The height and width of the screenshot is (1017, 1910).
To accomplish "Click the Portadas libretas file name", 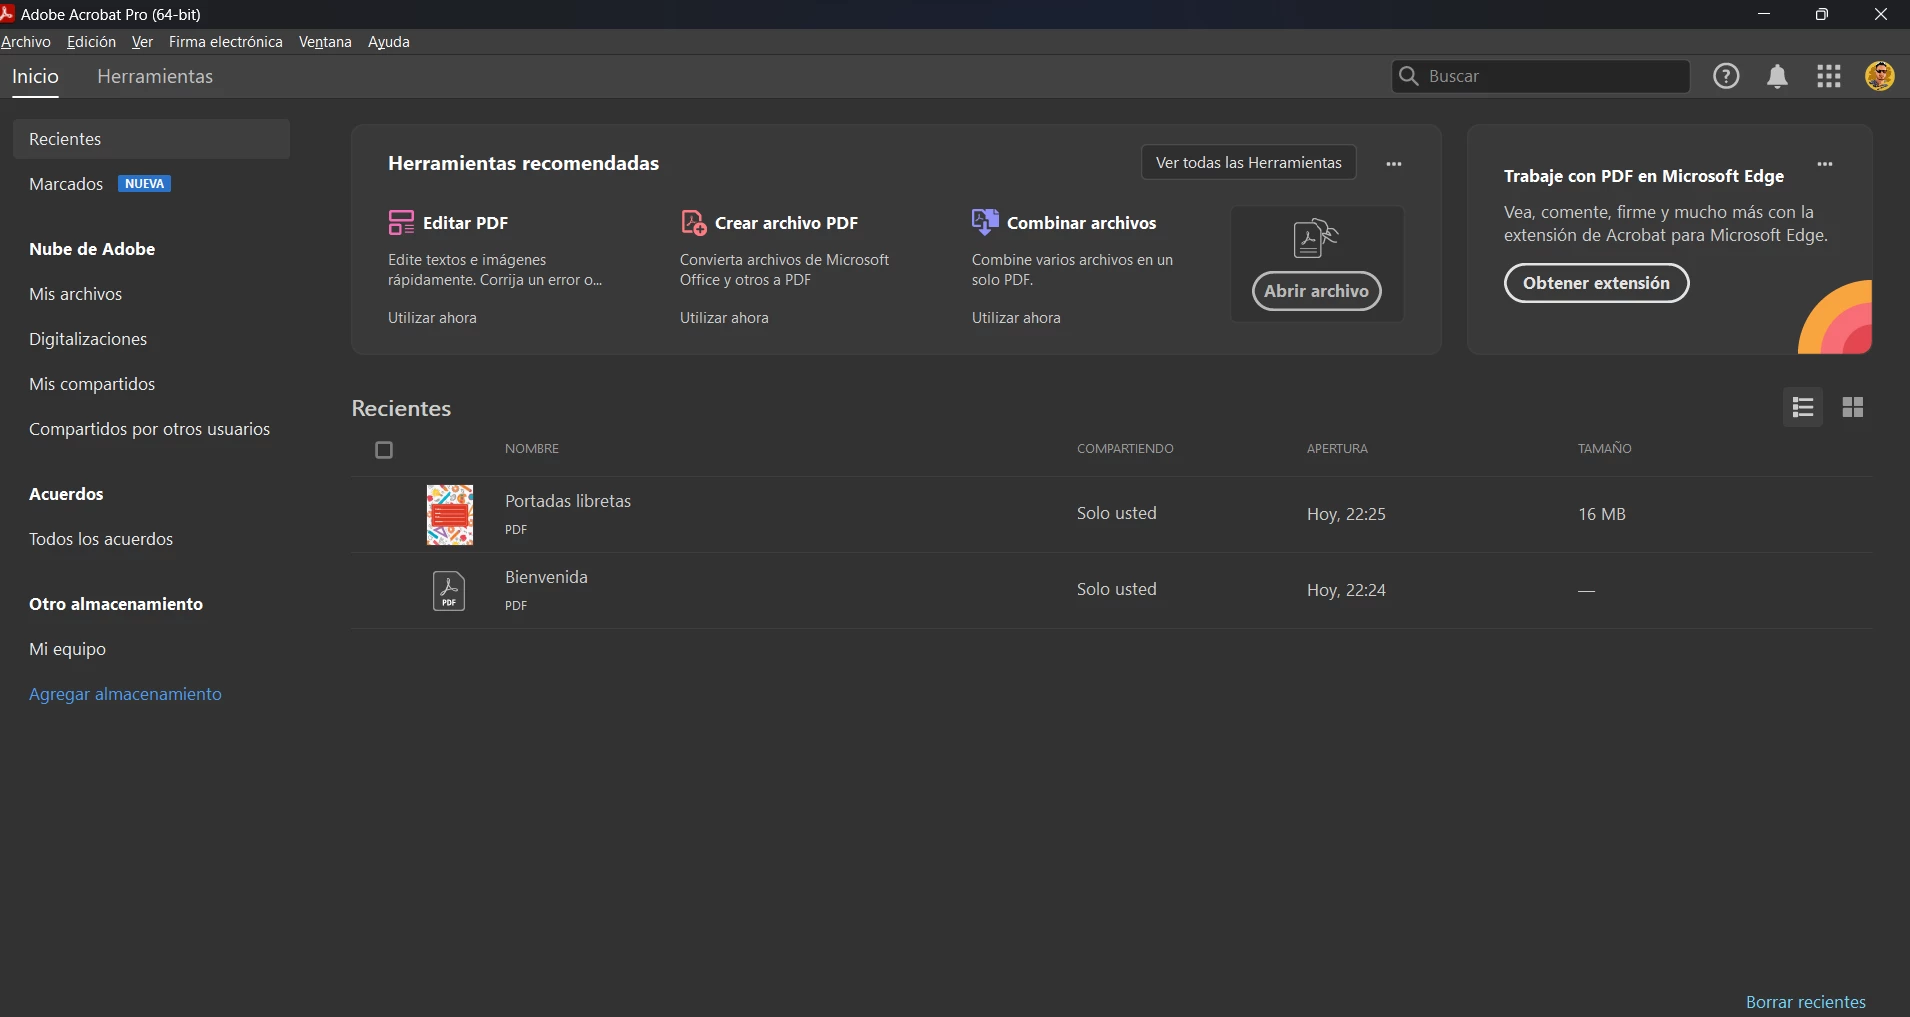I will tap(568, 501).
